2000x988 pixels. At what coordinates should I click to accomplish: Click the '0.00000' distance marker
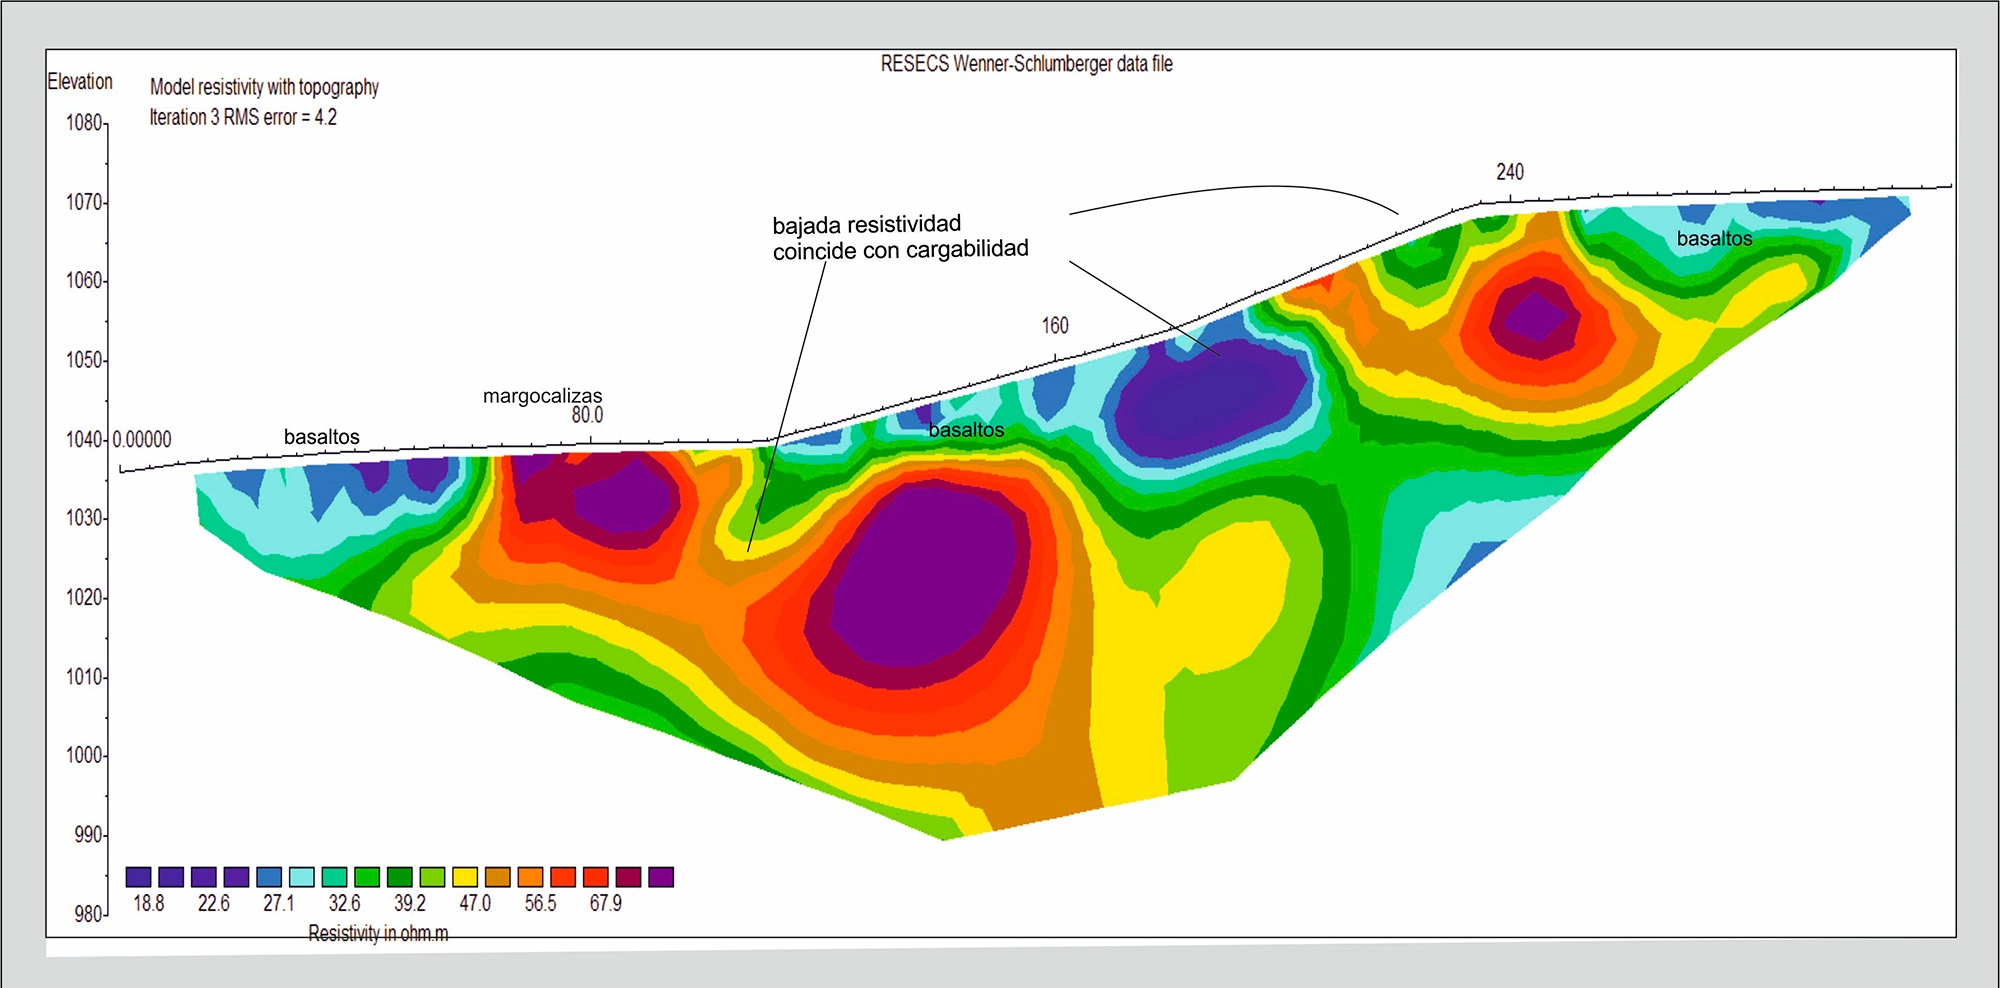142,439
